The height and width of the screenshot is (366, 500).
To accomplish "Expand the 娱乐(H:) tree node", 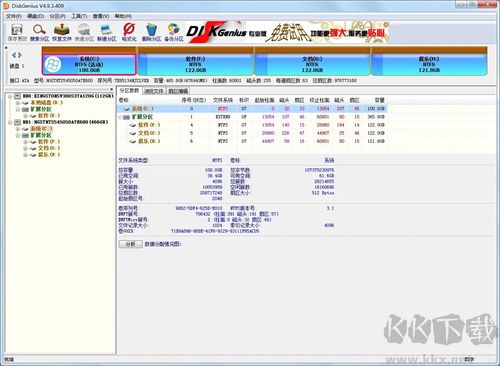I will [x=25, y=155].
